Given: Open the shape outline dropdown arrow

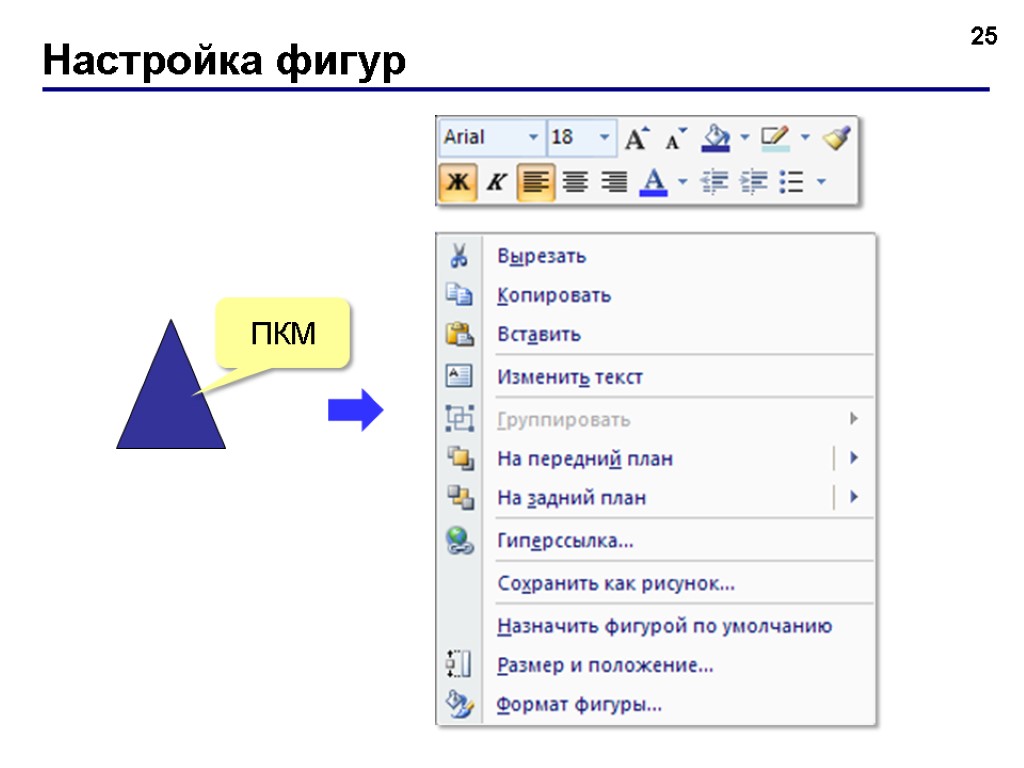Looking at the screenshot, I should pos(805,137).
